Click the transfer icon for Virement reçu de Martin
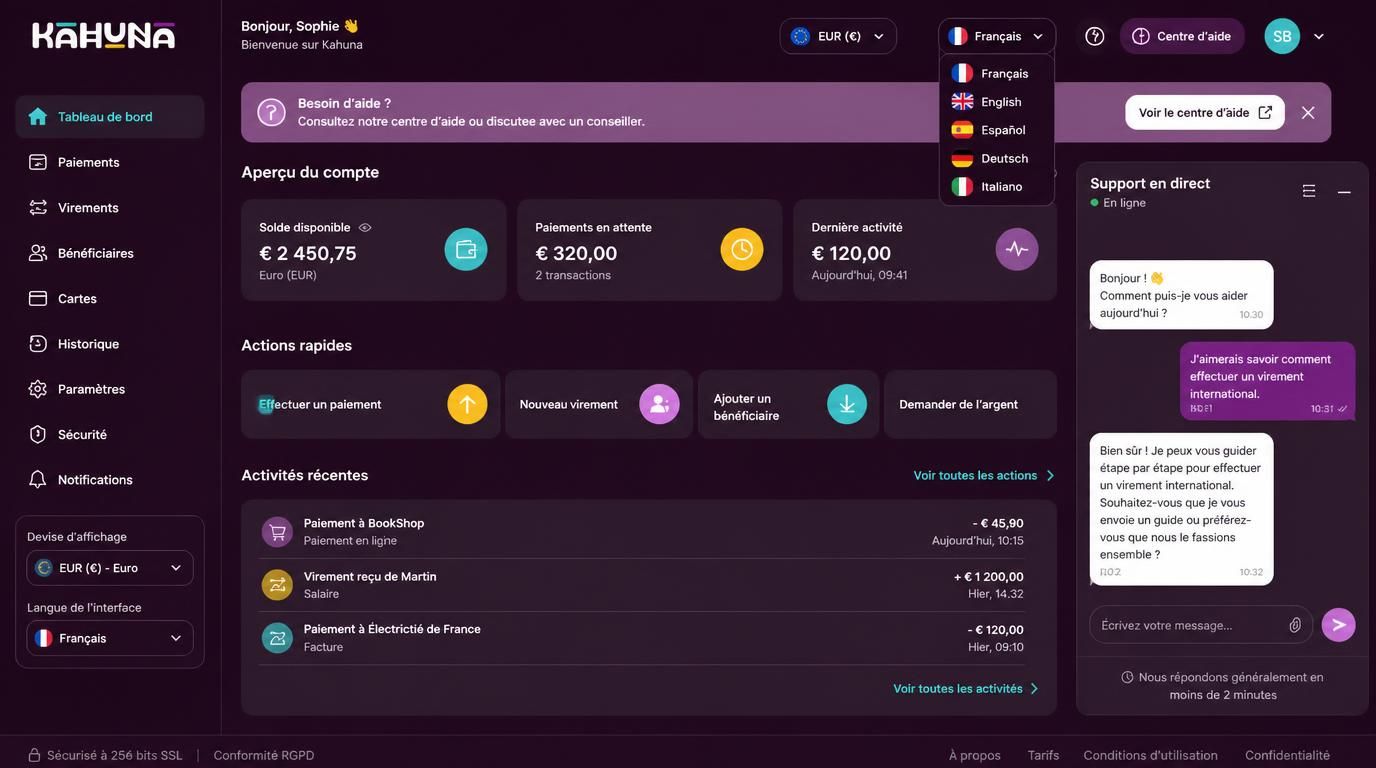 tap(277, 585)
